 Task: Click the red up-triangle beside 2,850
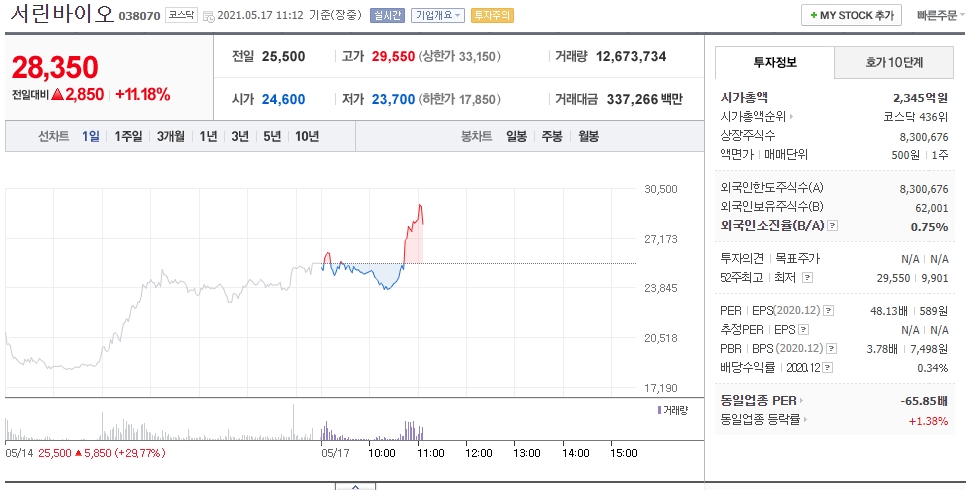57,95
